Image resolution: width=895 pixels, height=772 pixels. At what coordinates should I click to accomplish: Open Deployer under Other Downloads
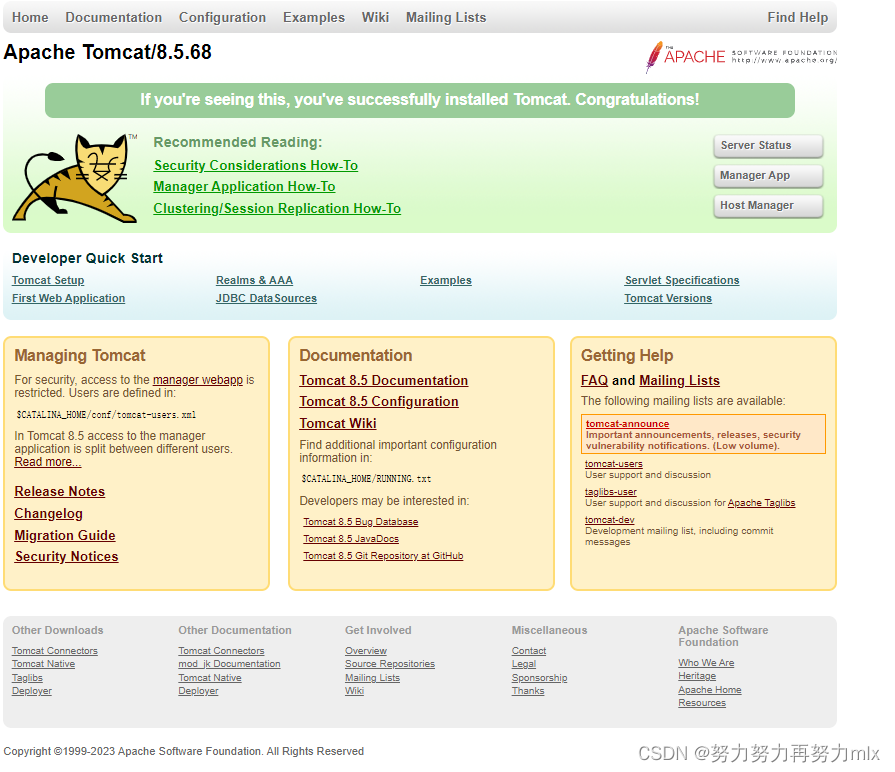point(32,691)
